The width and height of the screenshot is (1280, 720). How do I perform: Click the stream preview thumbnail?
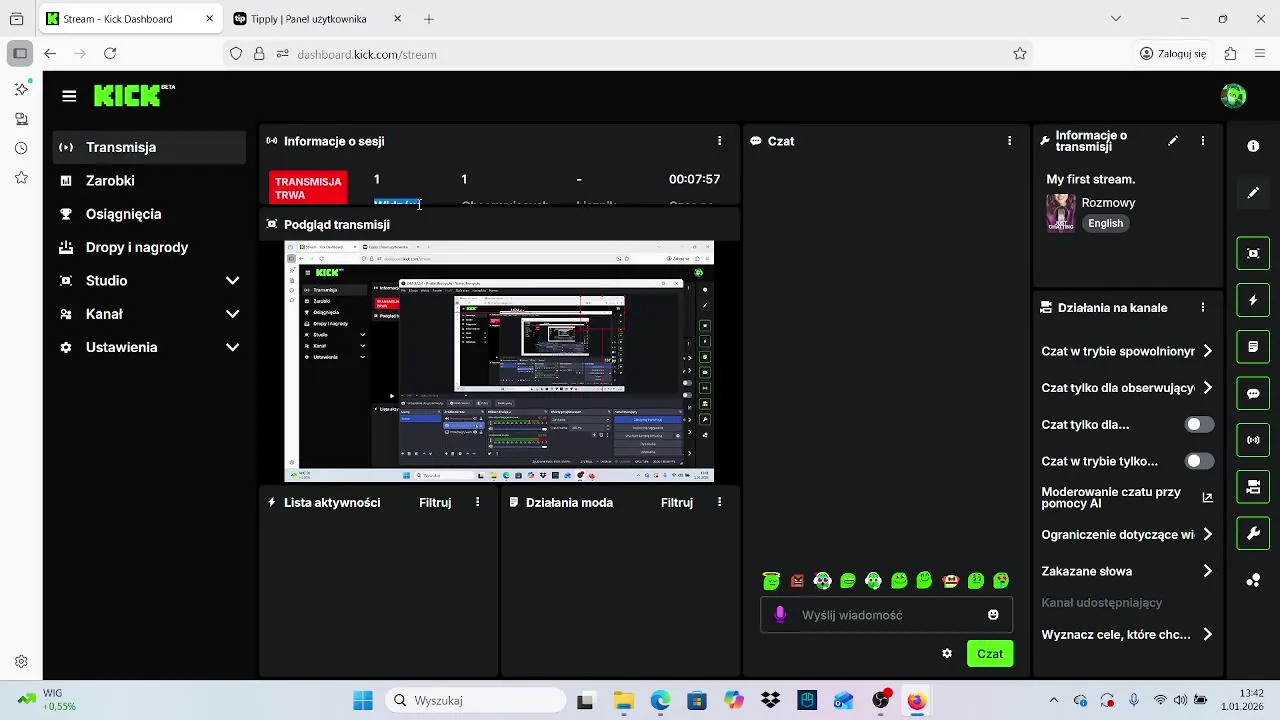pos(499,362)
